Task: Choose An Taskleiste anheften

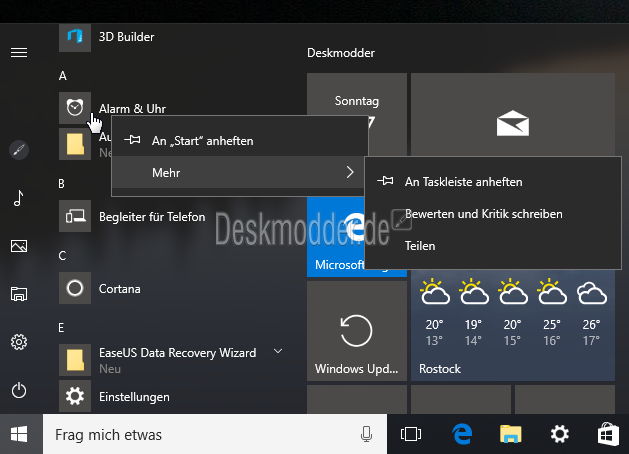Action: point(463,182)
